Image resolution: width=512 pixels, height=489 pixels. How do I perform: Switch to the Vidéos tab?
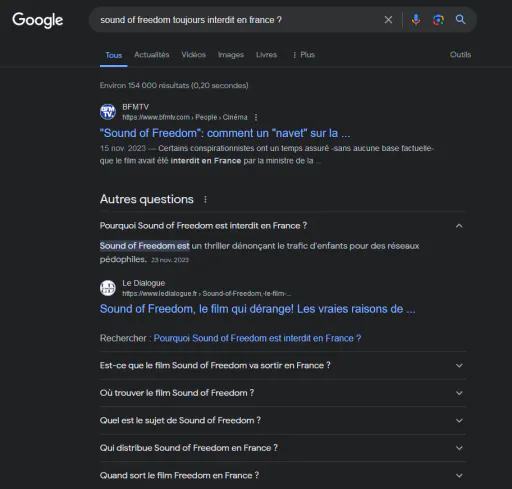193,55
